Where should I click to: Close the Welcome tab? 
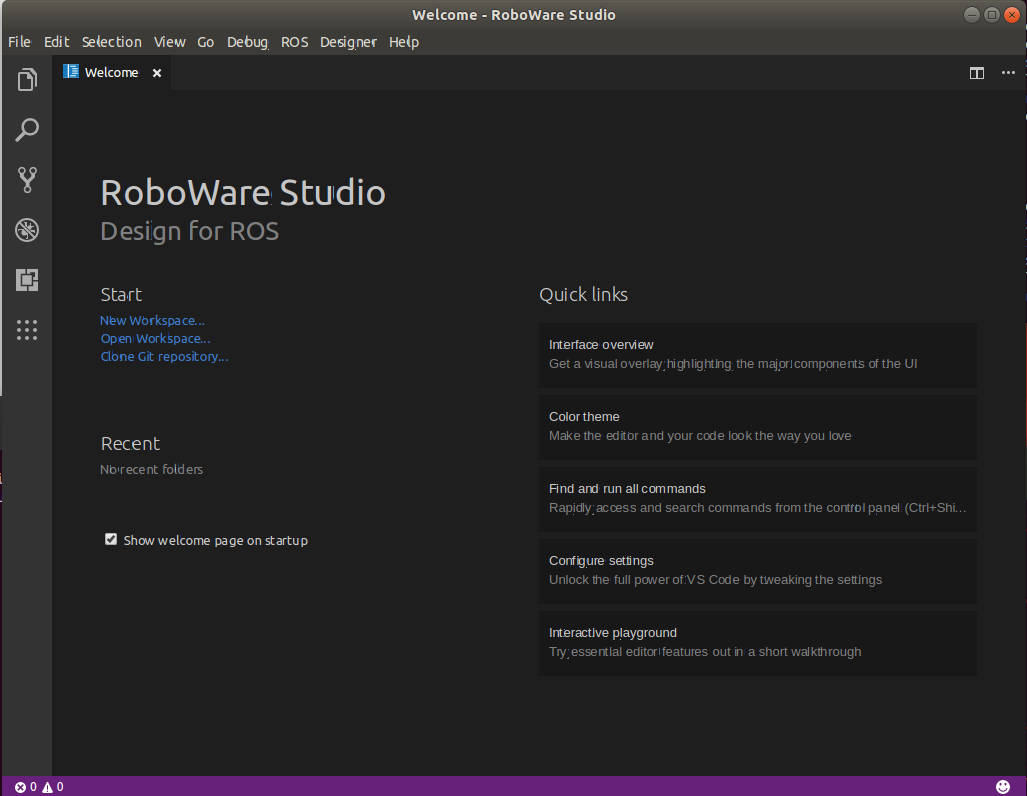tap(157, 73)
